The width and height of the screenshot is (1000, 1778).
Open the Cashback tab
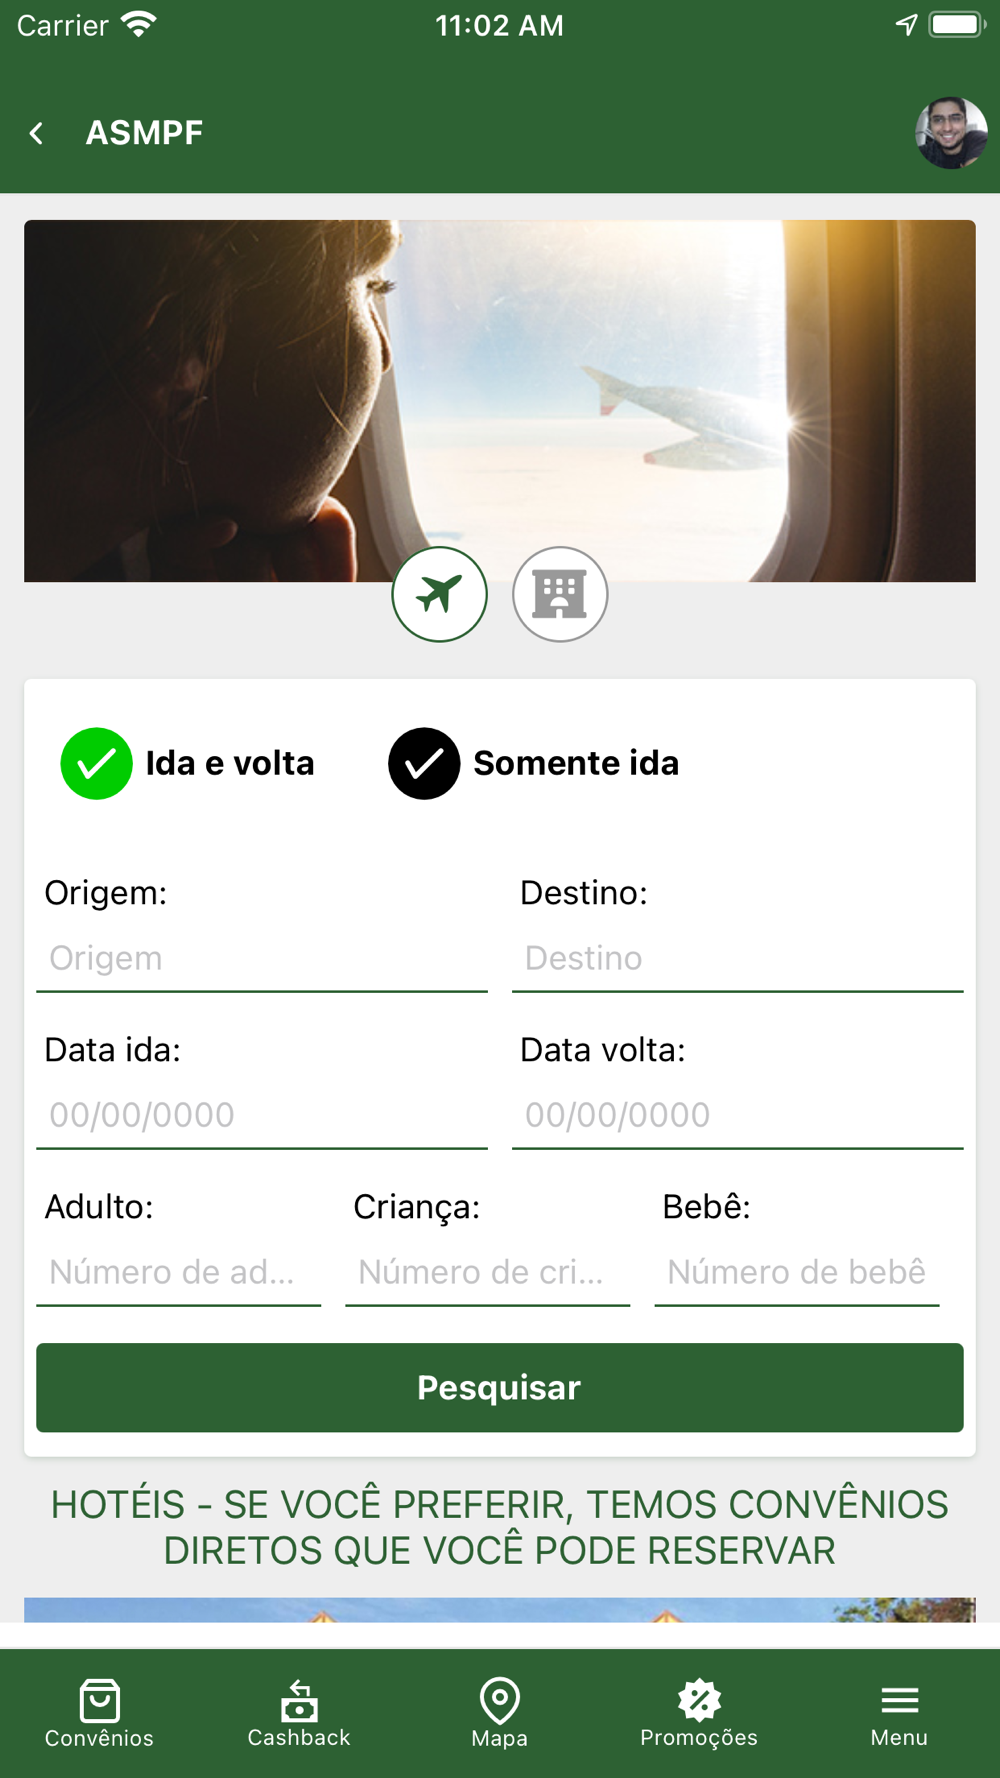[299, 1713]
